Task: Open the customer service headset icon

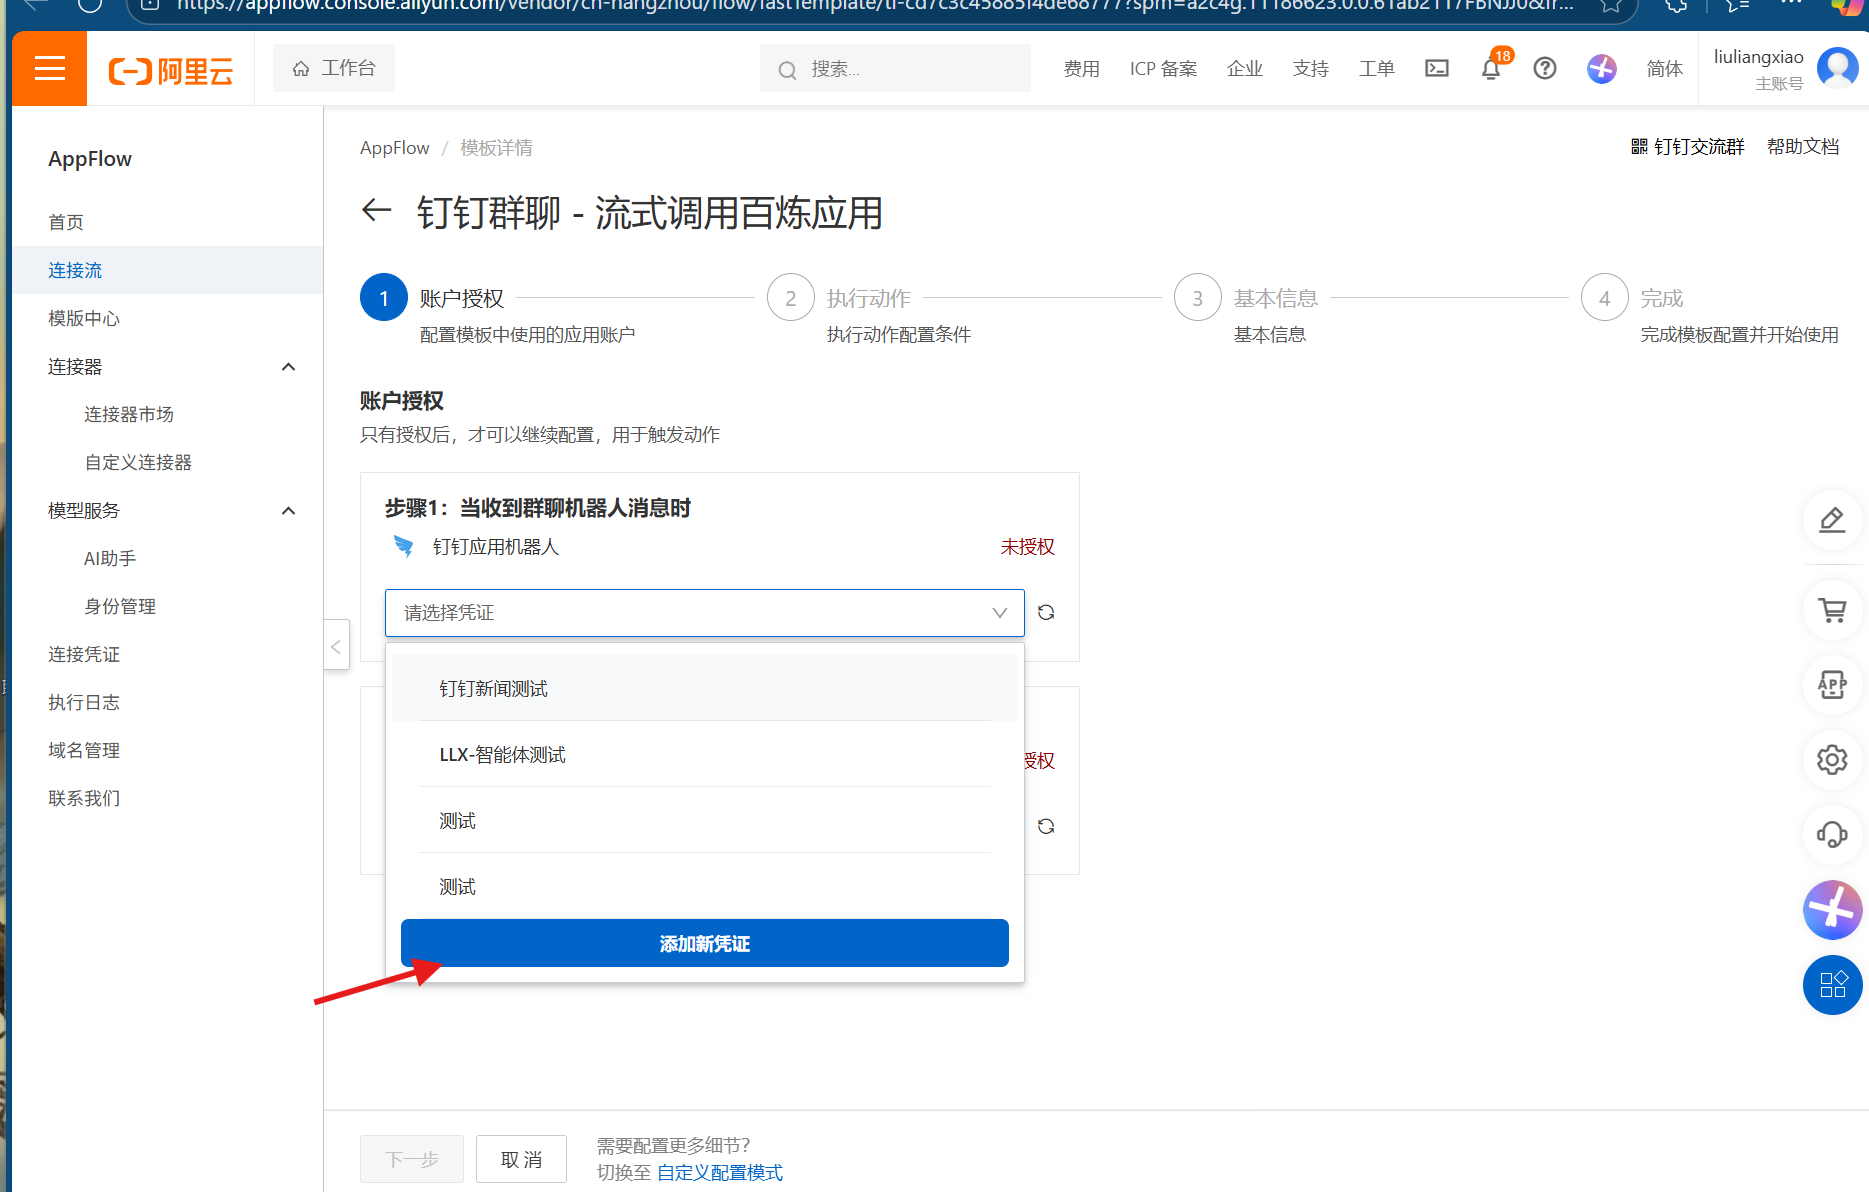Action: (x=1832, y=835)
